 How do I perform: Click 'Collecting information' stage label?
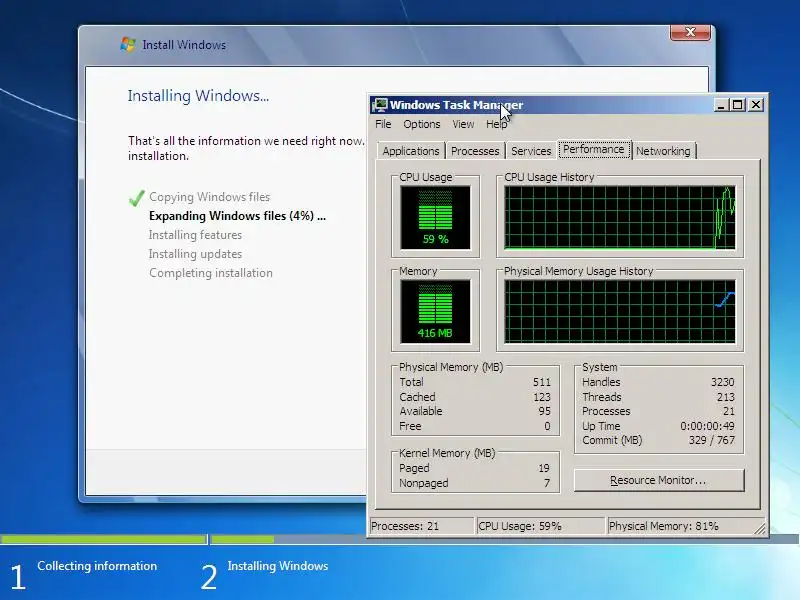point(97,566)
